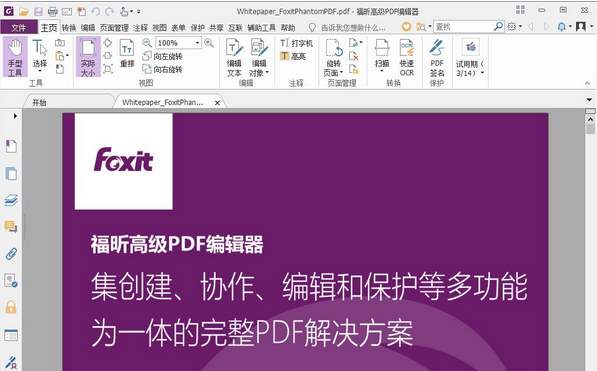Viewport: 597px width, 371px height.
Task: Switch to the Share (共享) tab
Action: [216, 27]
